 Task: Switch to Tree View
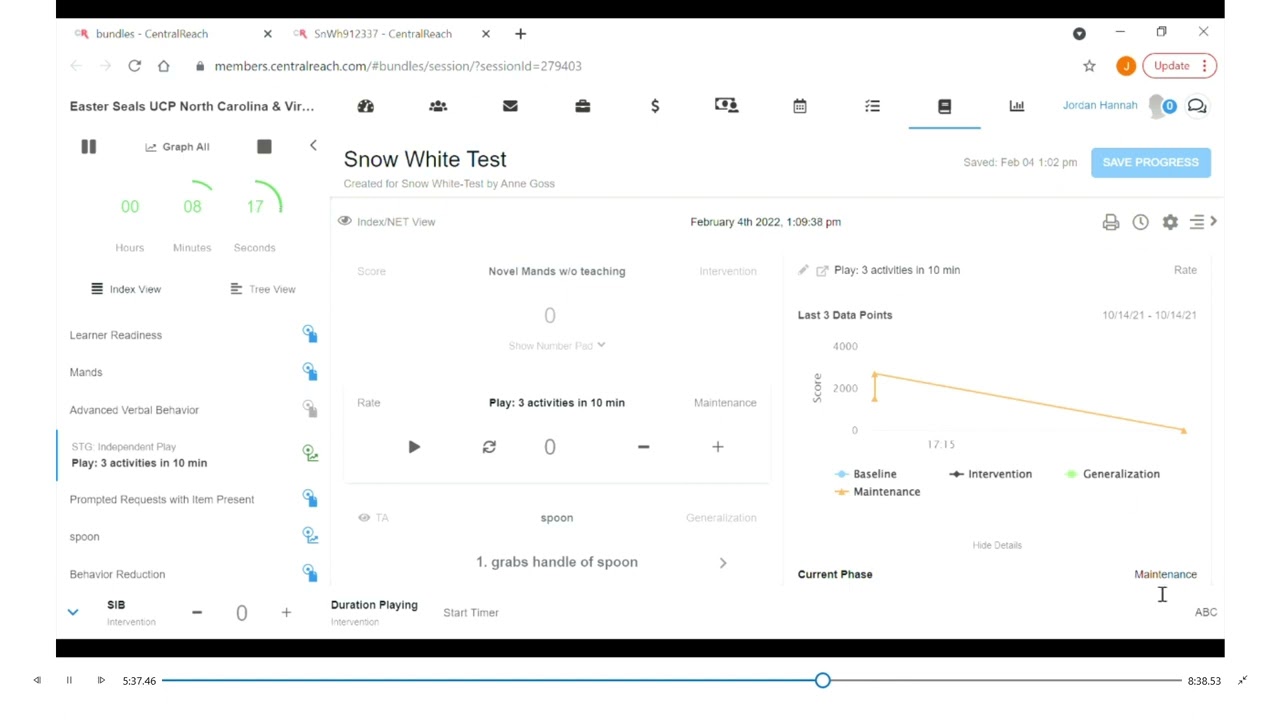[263, 289]
